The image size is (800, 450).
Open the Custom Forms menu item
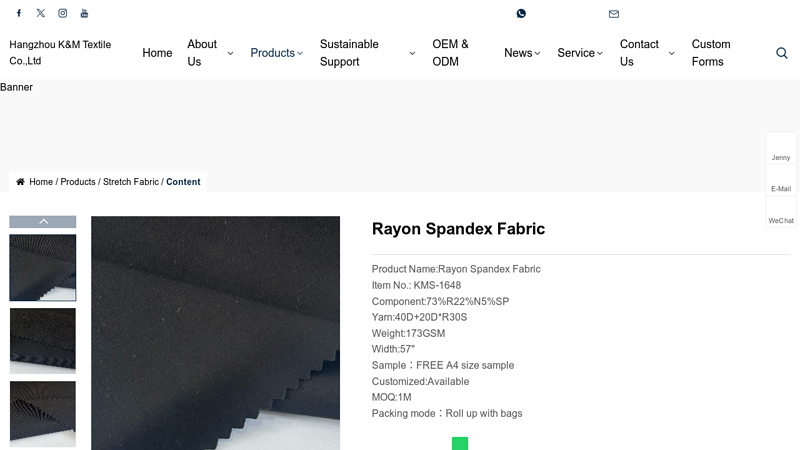(x=711, y=53)
